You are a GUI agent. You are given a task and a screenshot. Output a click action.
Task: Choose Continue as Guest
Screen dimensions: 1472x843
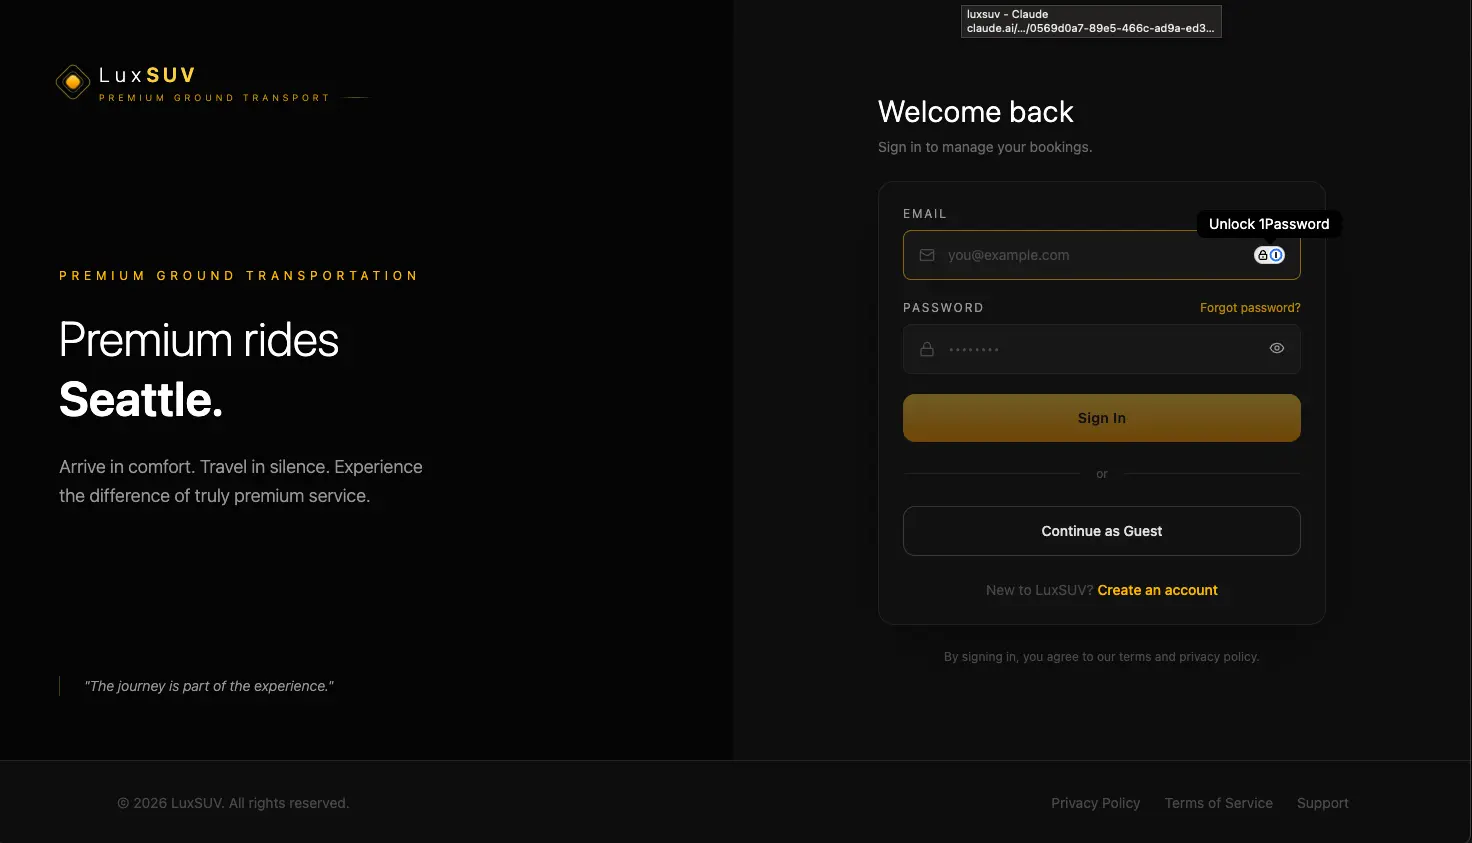coord(1102,531)
